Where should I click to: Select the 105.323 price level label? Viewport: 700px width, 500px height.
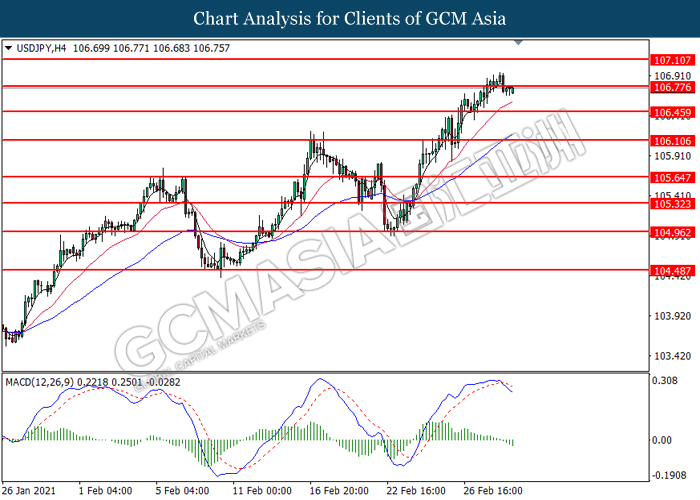[x=672, y=204]
